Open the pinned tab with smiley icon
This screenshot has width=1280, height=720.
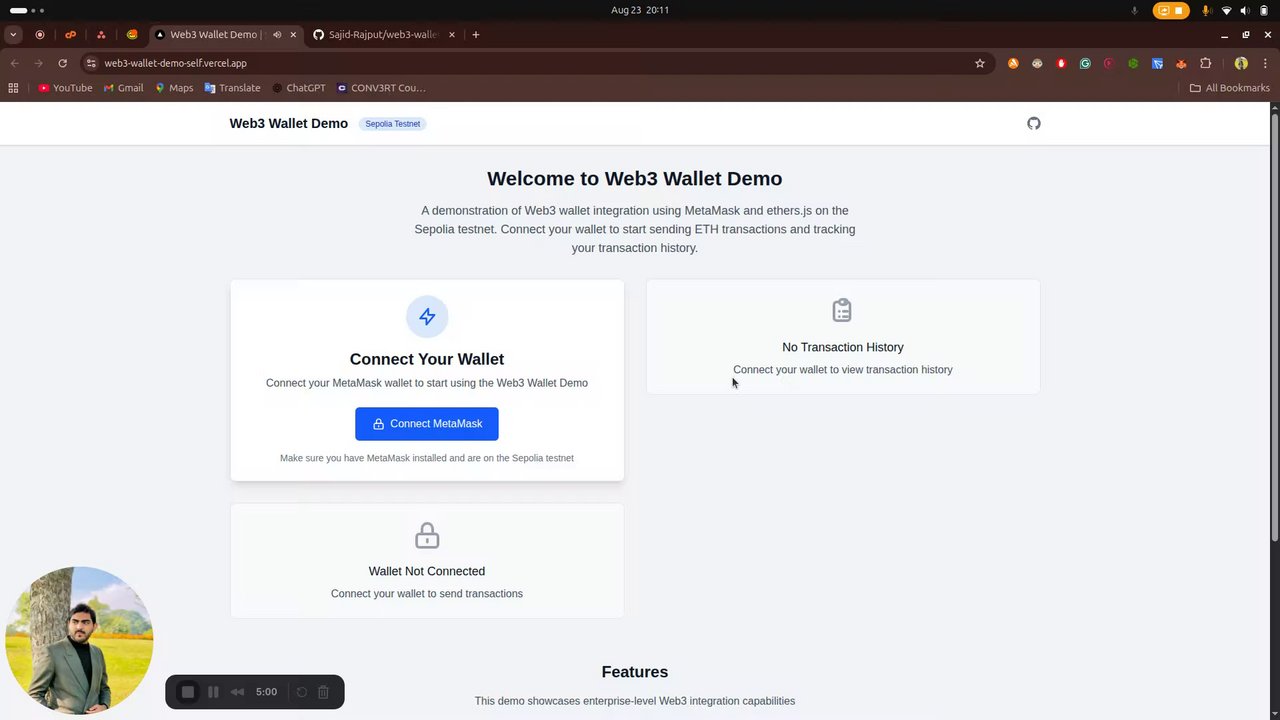coord(132,34)
